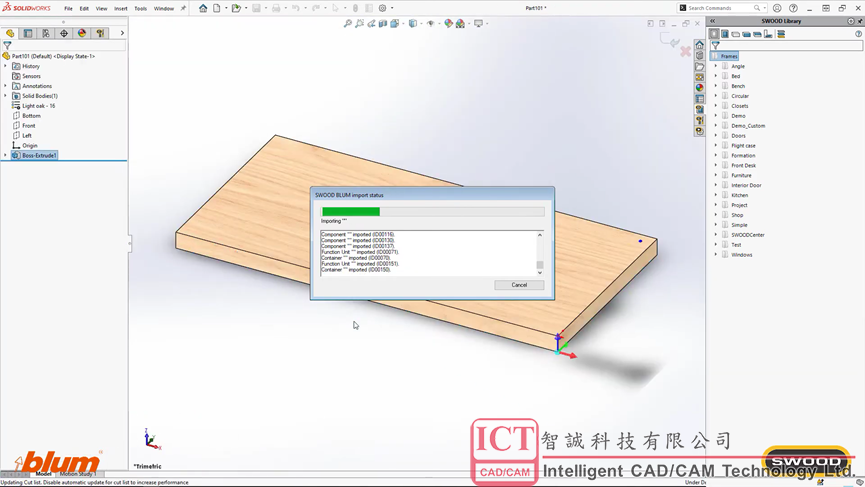Open File Explorer task pane tab

(700, 67)
